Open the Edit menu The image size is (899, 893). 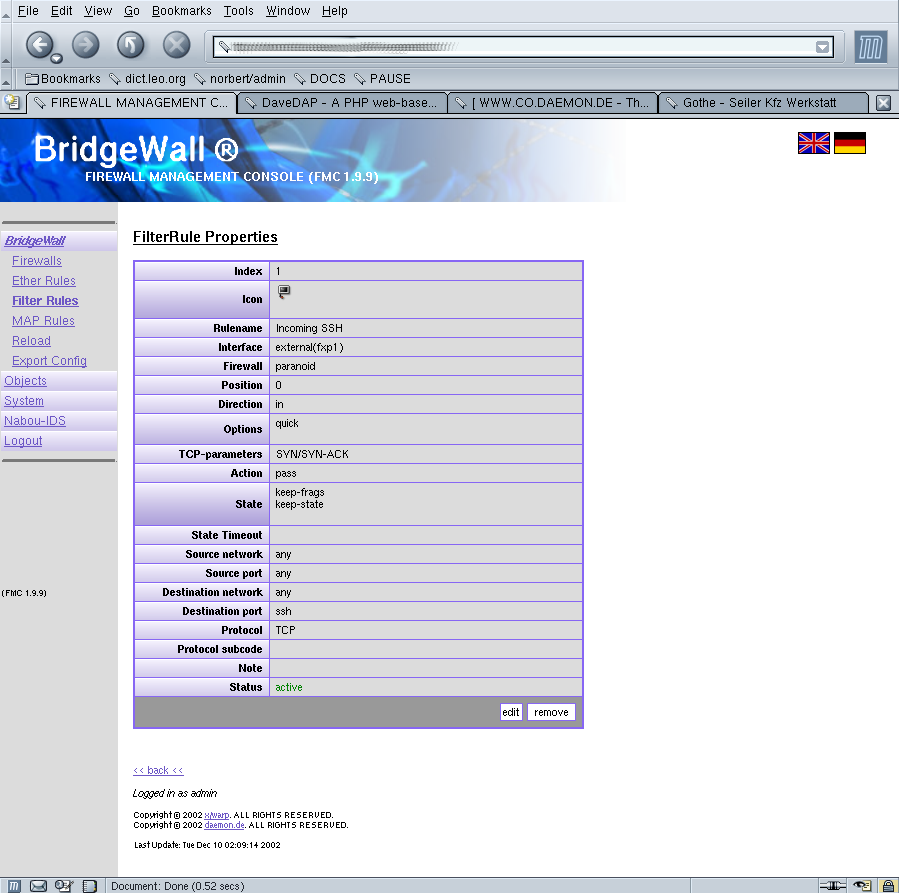coord(61,11)
